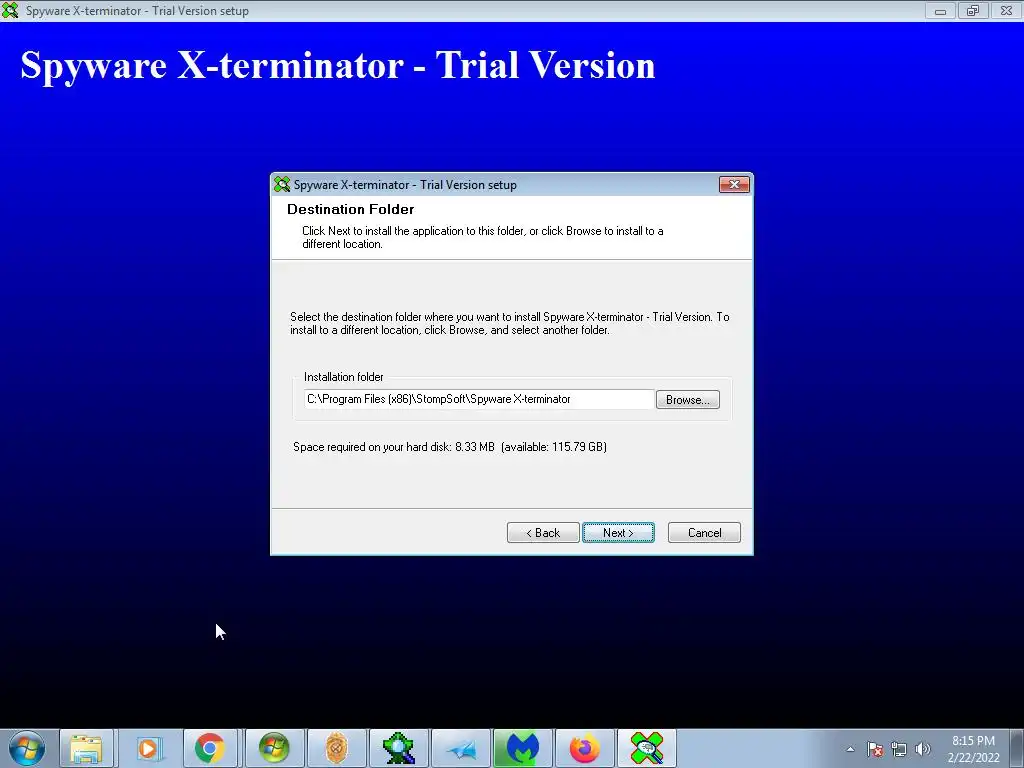Click the installation folder path field
The image size is (1024, 768).
coord(479,399)
